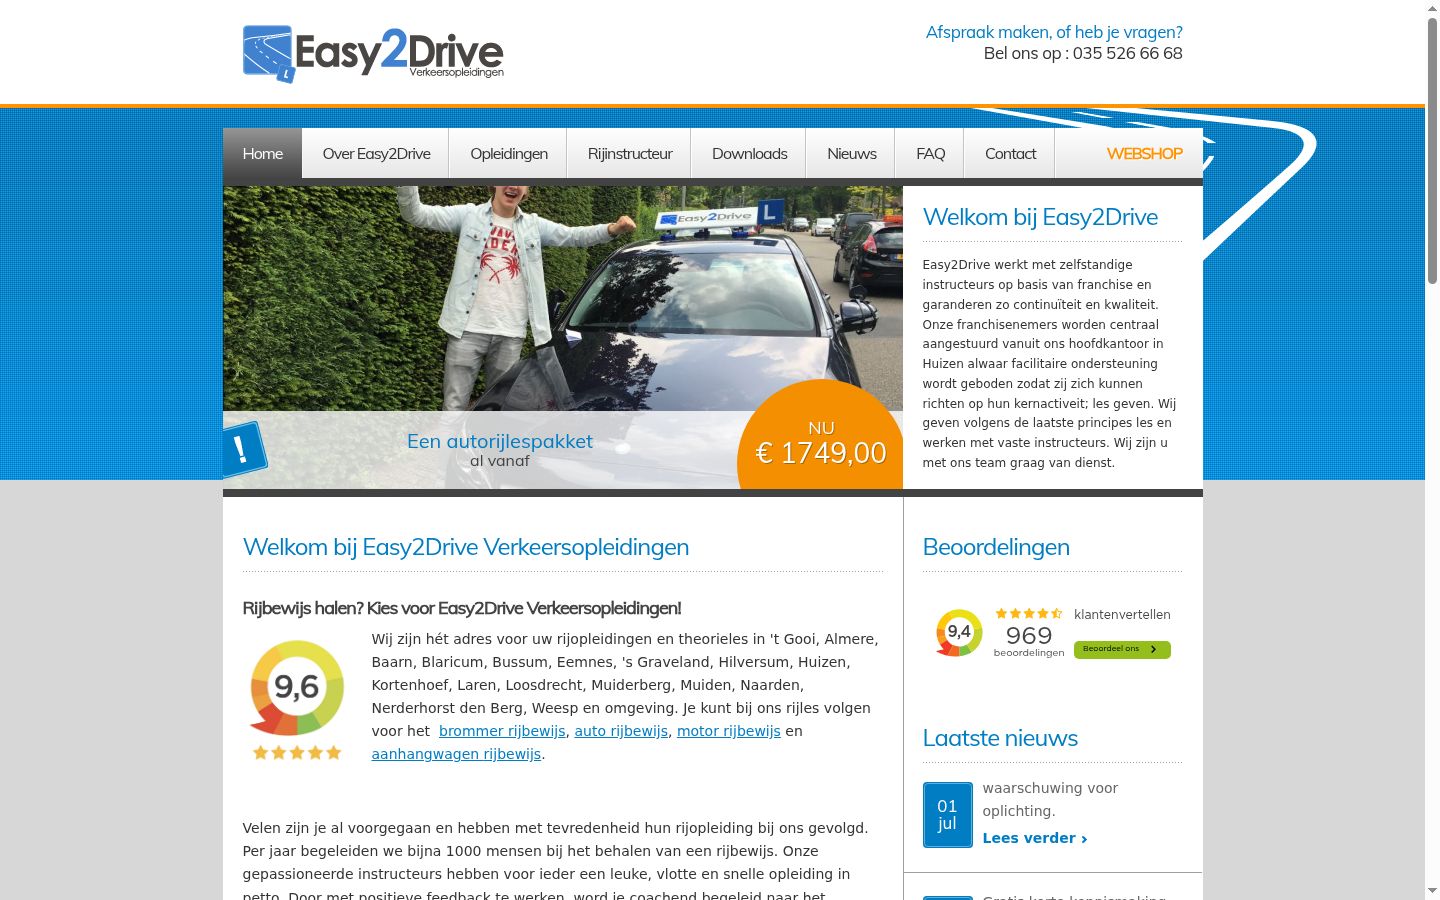Click the Easy2Drive logo in the header
Screen dimensions: 1440x900
[x=373, y=54]
